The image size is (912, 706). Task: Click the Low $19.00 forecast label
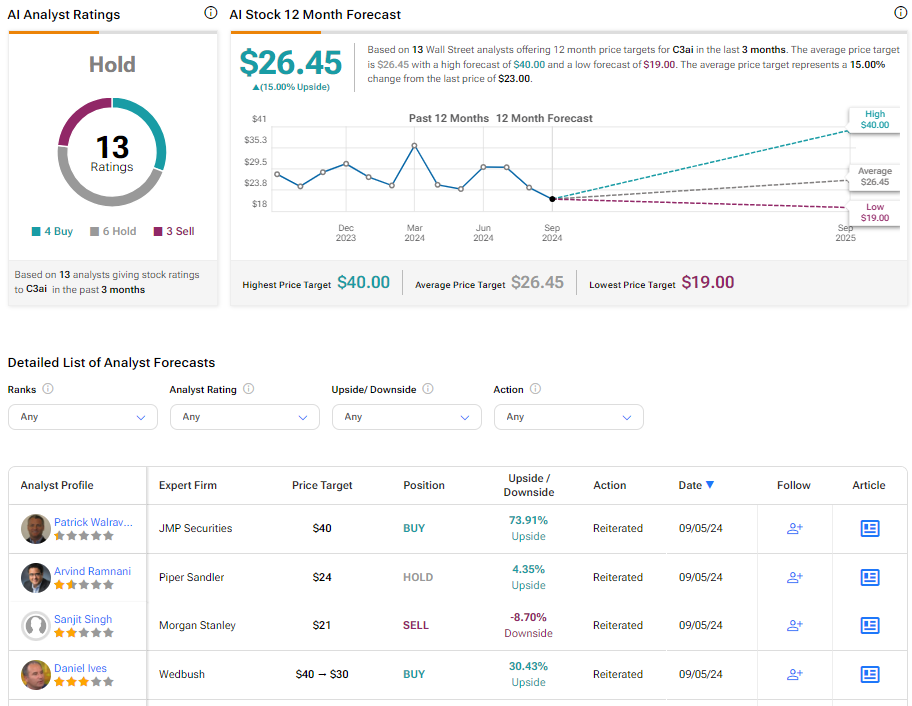pos(875,212)
